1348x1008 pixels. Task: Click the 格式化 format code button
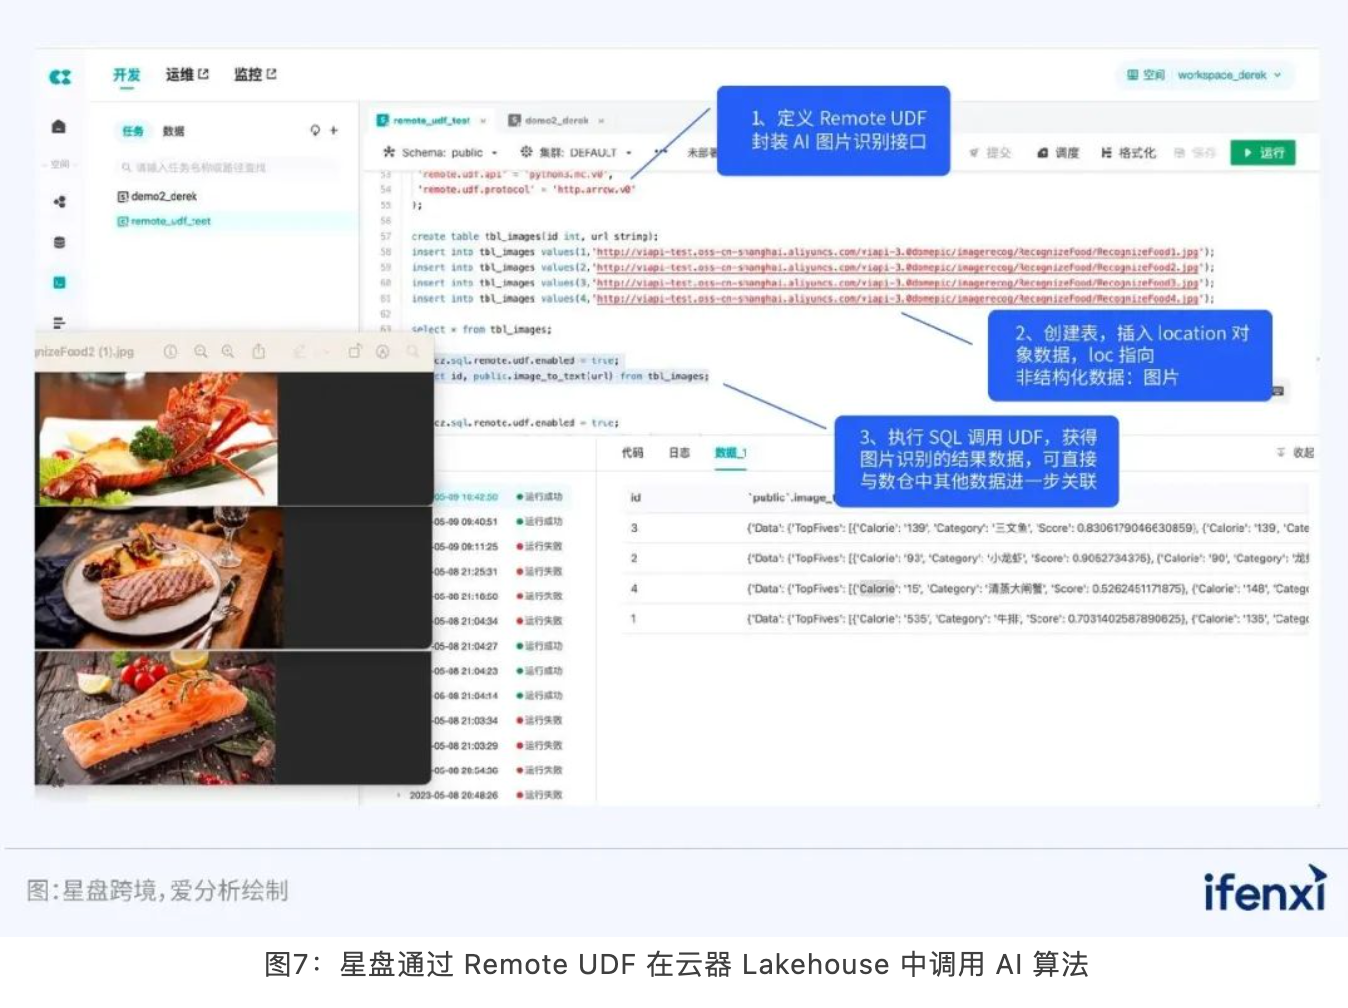click(1128, 153)
